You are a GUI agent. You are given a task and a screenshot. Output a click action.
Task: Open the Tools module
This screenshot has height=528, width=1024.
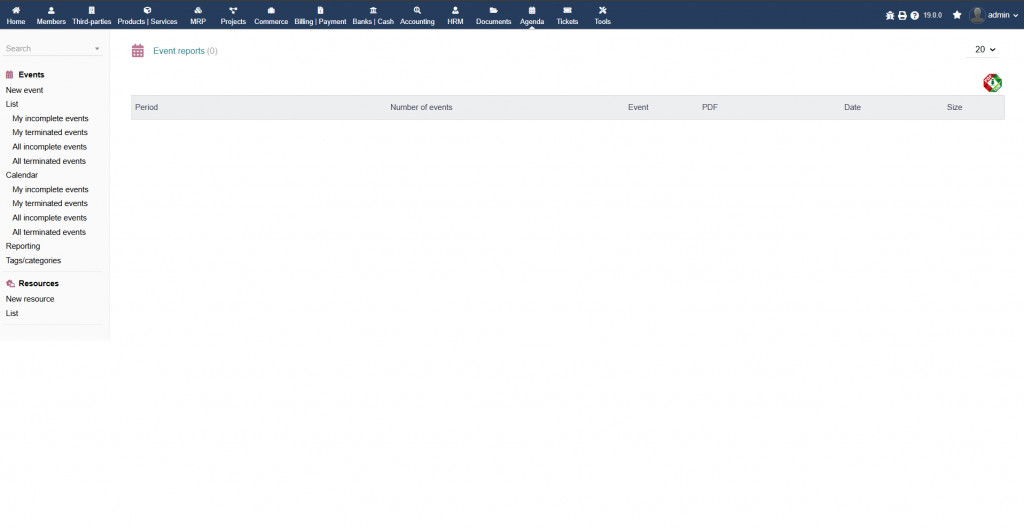(x=602, y=16)
